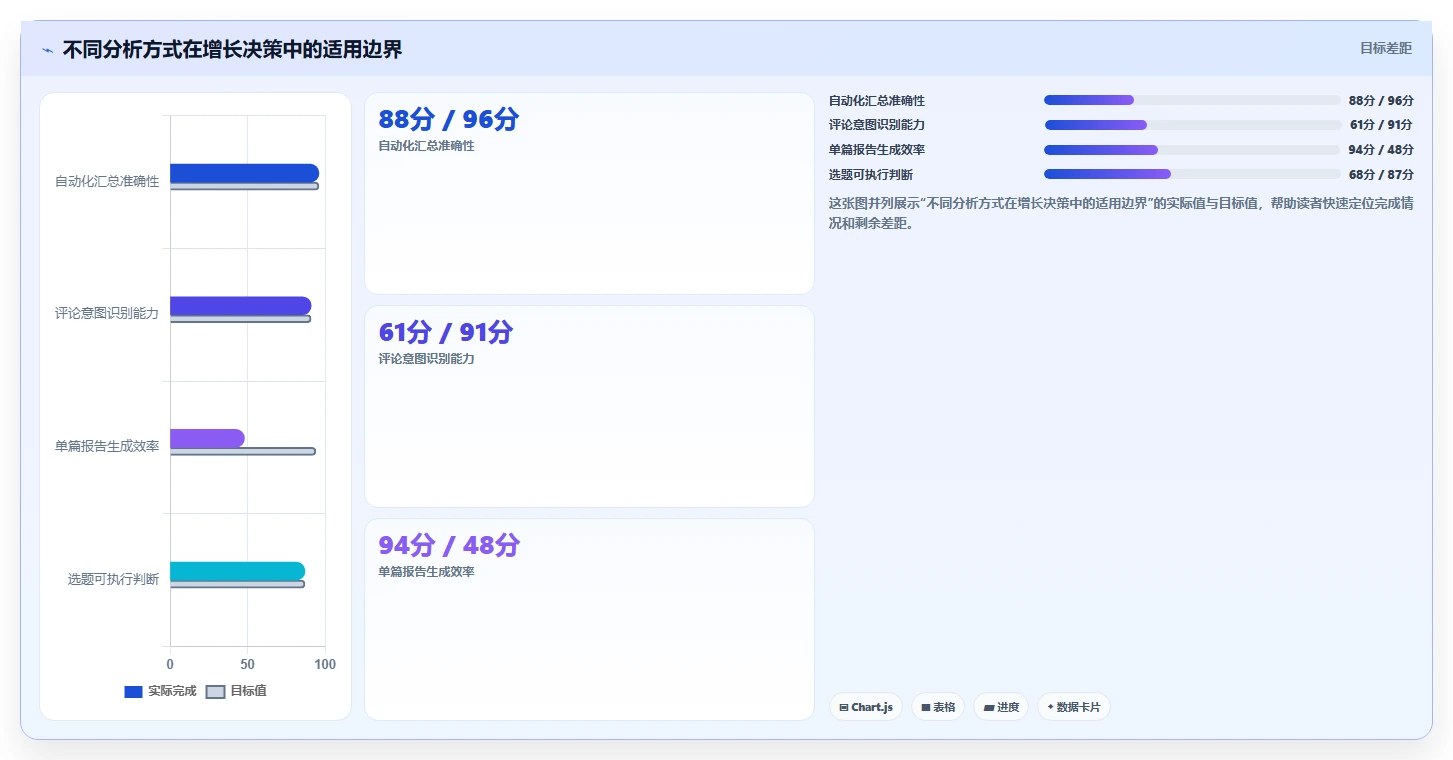Click chart axis label 评论意图识别能力
The width and height of the screenshot is (1453, 760).
[107, 313]
